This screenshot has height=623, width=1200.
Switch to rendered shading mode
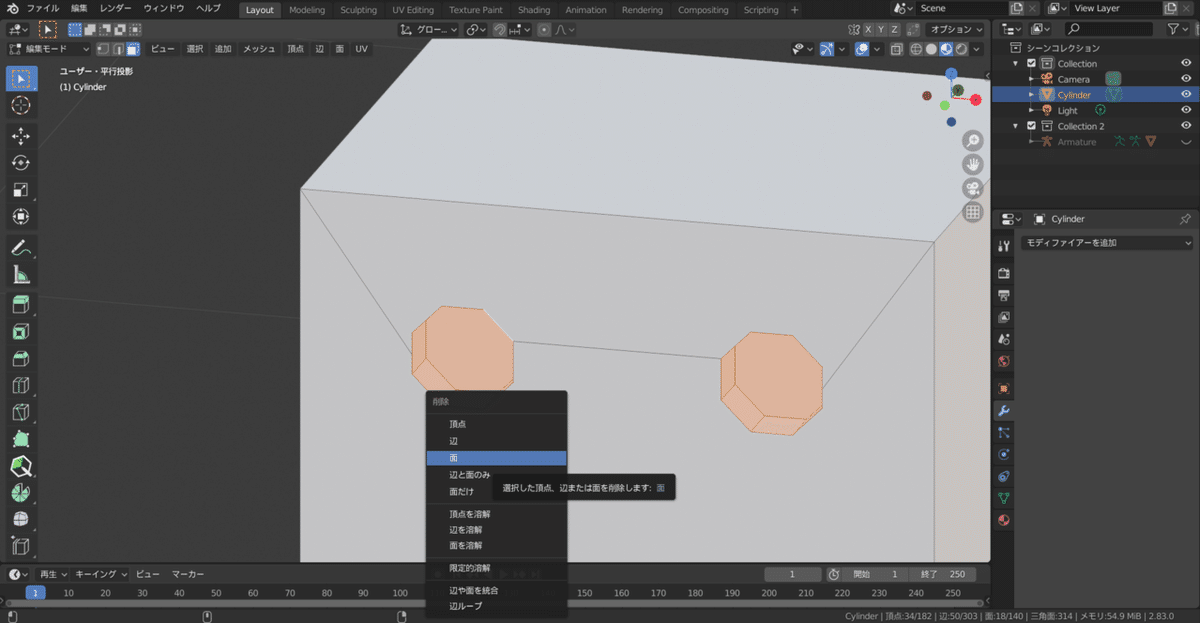(961, 49)
